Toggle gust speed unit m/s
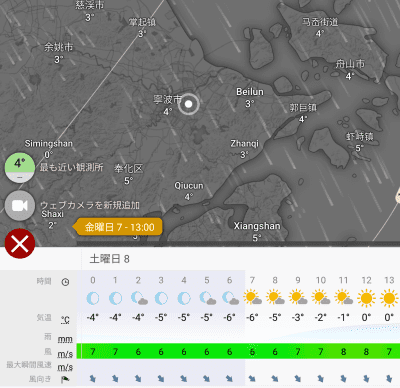The height and width of the screenshot is (388, 400). coord(65,367)
